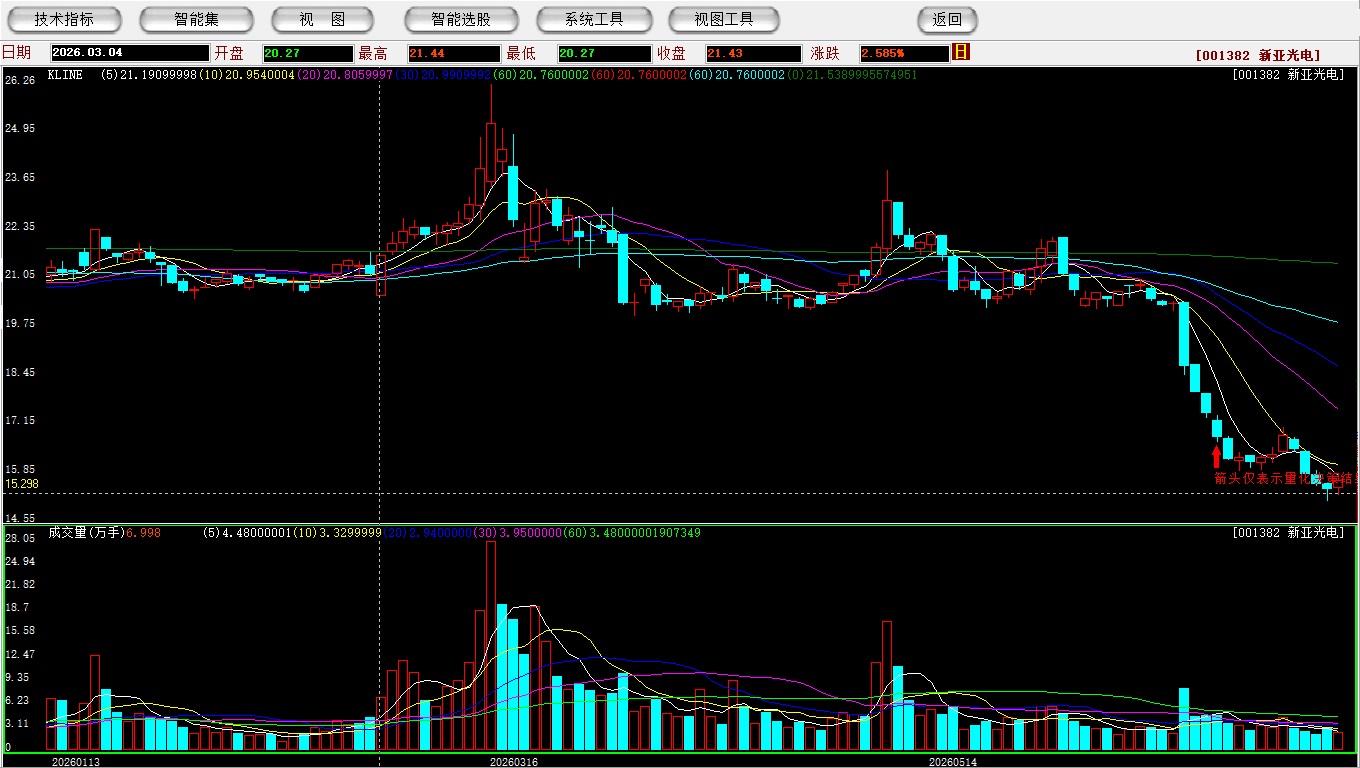Click the 成交量(万手) volume label

tap(85, 533)
